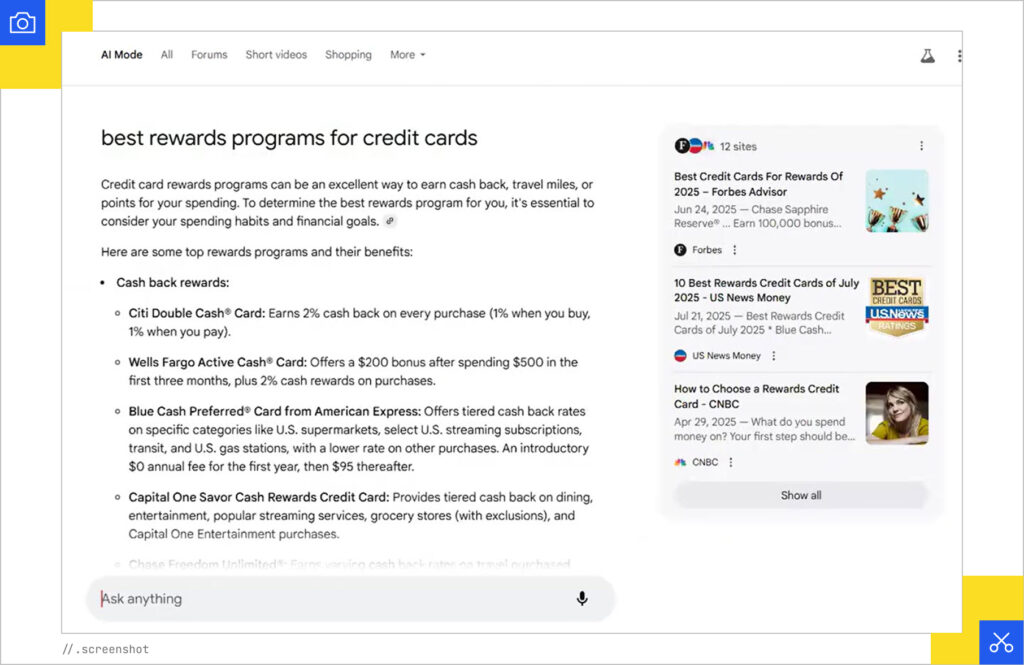This screenshot has height=665, width=1024.
Task: Open Search Labs via the flask icon
Action: click(927, 55)
